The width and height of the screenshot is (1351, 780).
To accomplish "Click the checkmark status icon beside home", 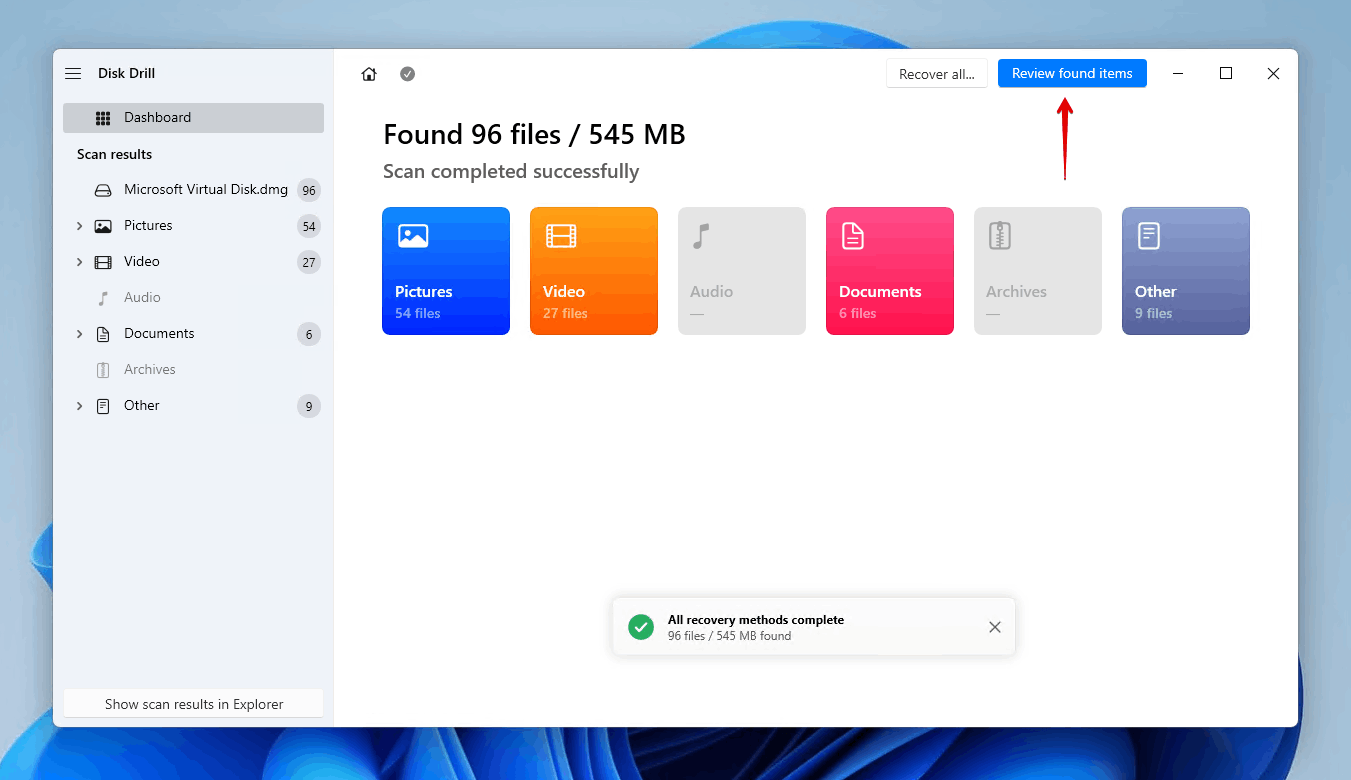I will pos(407,74).
